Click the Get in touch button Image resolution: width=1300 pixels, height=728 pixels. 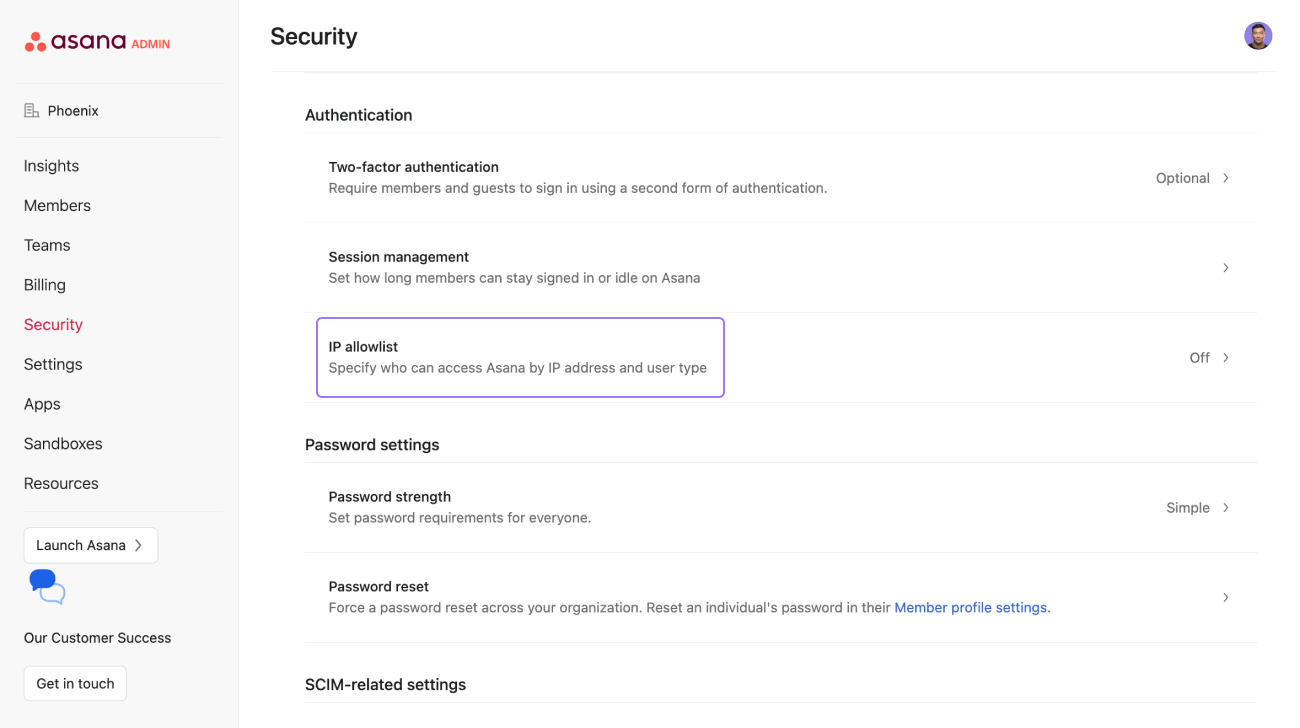point(75,683)
